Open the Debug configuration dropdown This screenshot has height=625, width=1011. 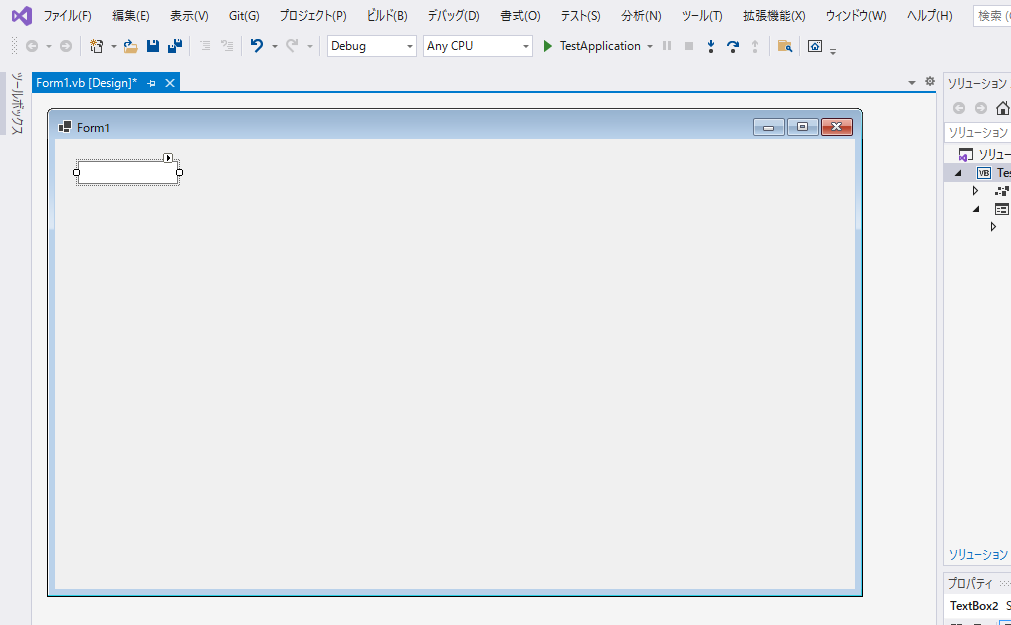(410, 46)
